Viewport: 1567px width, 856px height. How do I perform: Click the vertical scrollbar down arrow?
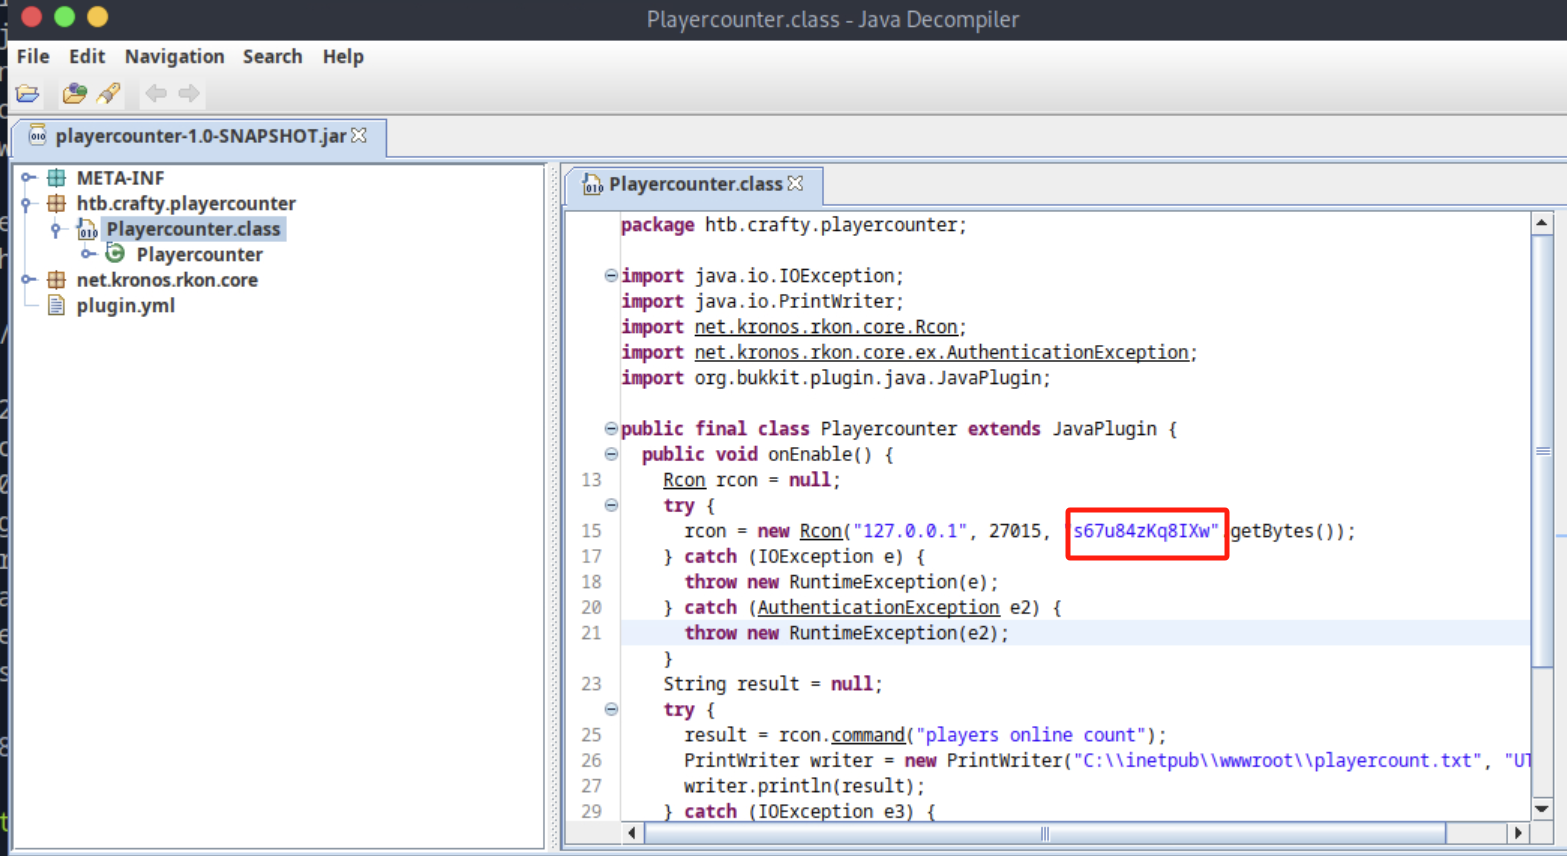pyautogui.click(x=1542, y=808)
